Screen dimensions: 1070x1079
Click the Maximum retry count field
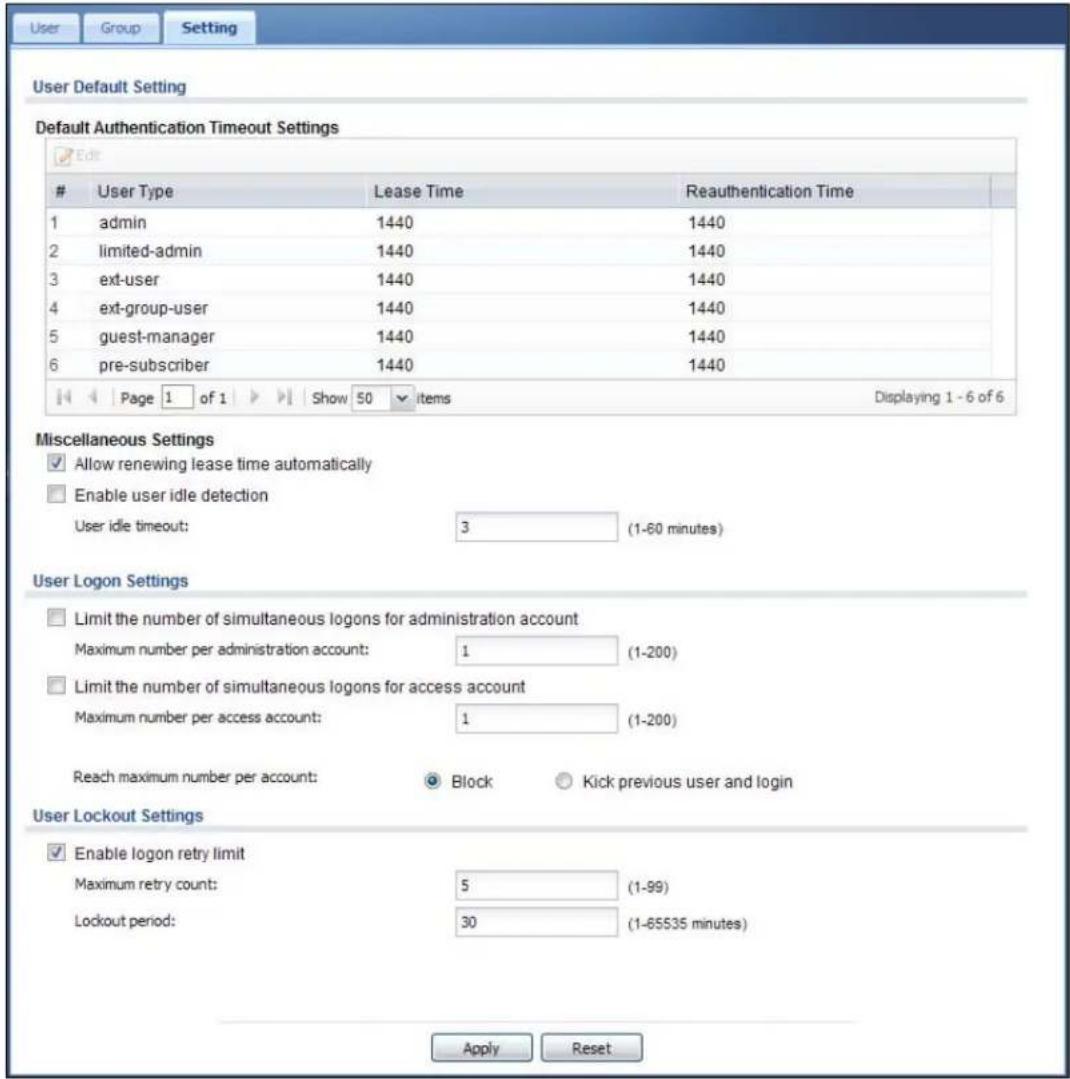click(537, 886)
